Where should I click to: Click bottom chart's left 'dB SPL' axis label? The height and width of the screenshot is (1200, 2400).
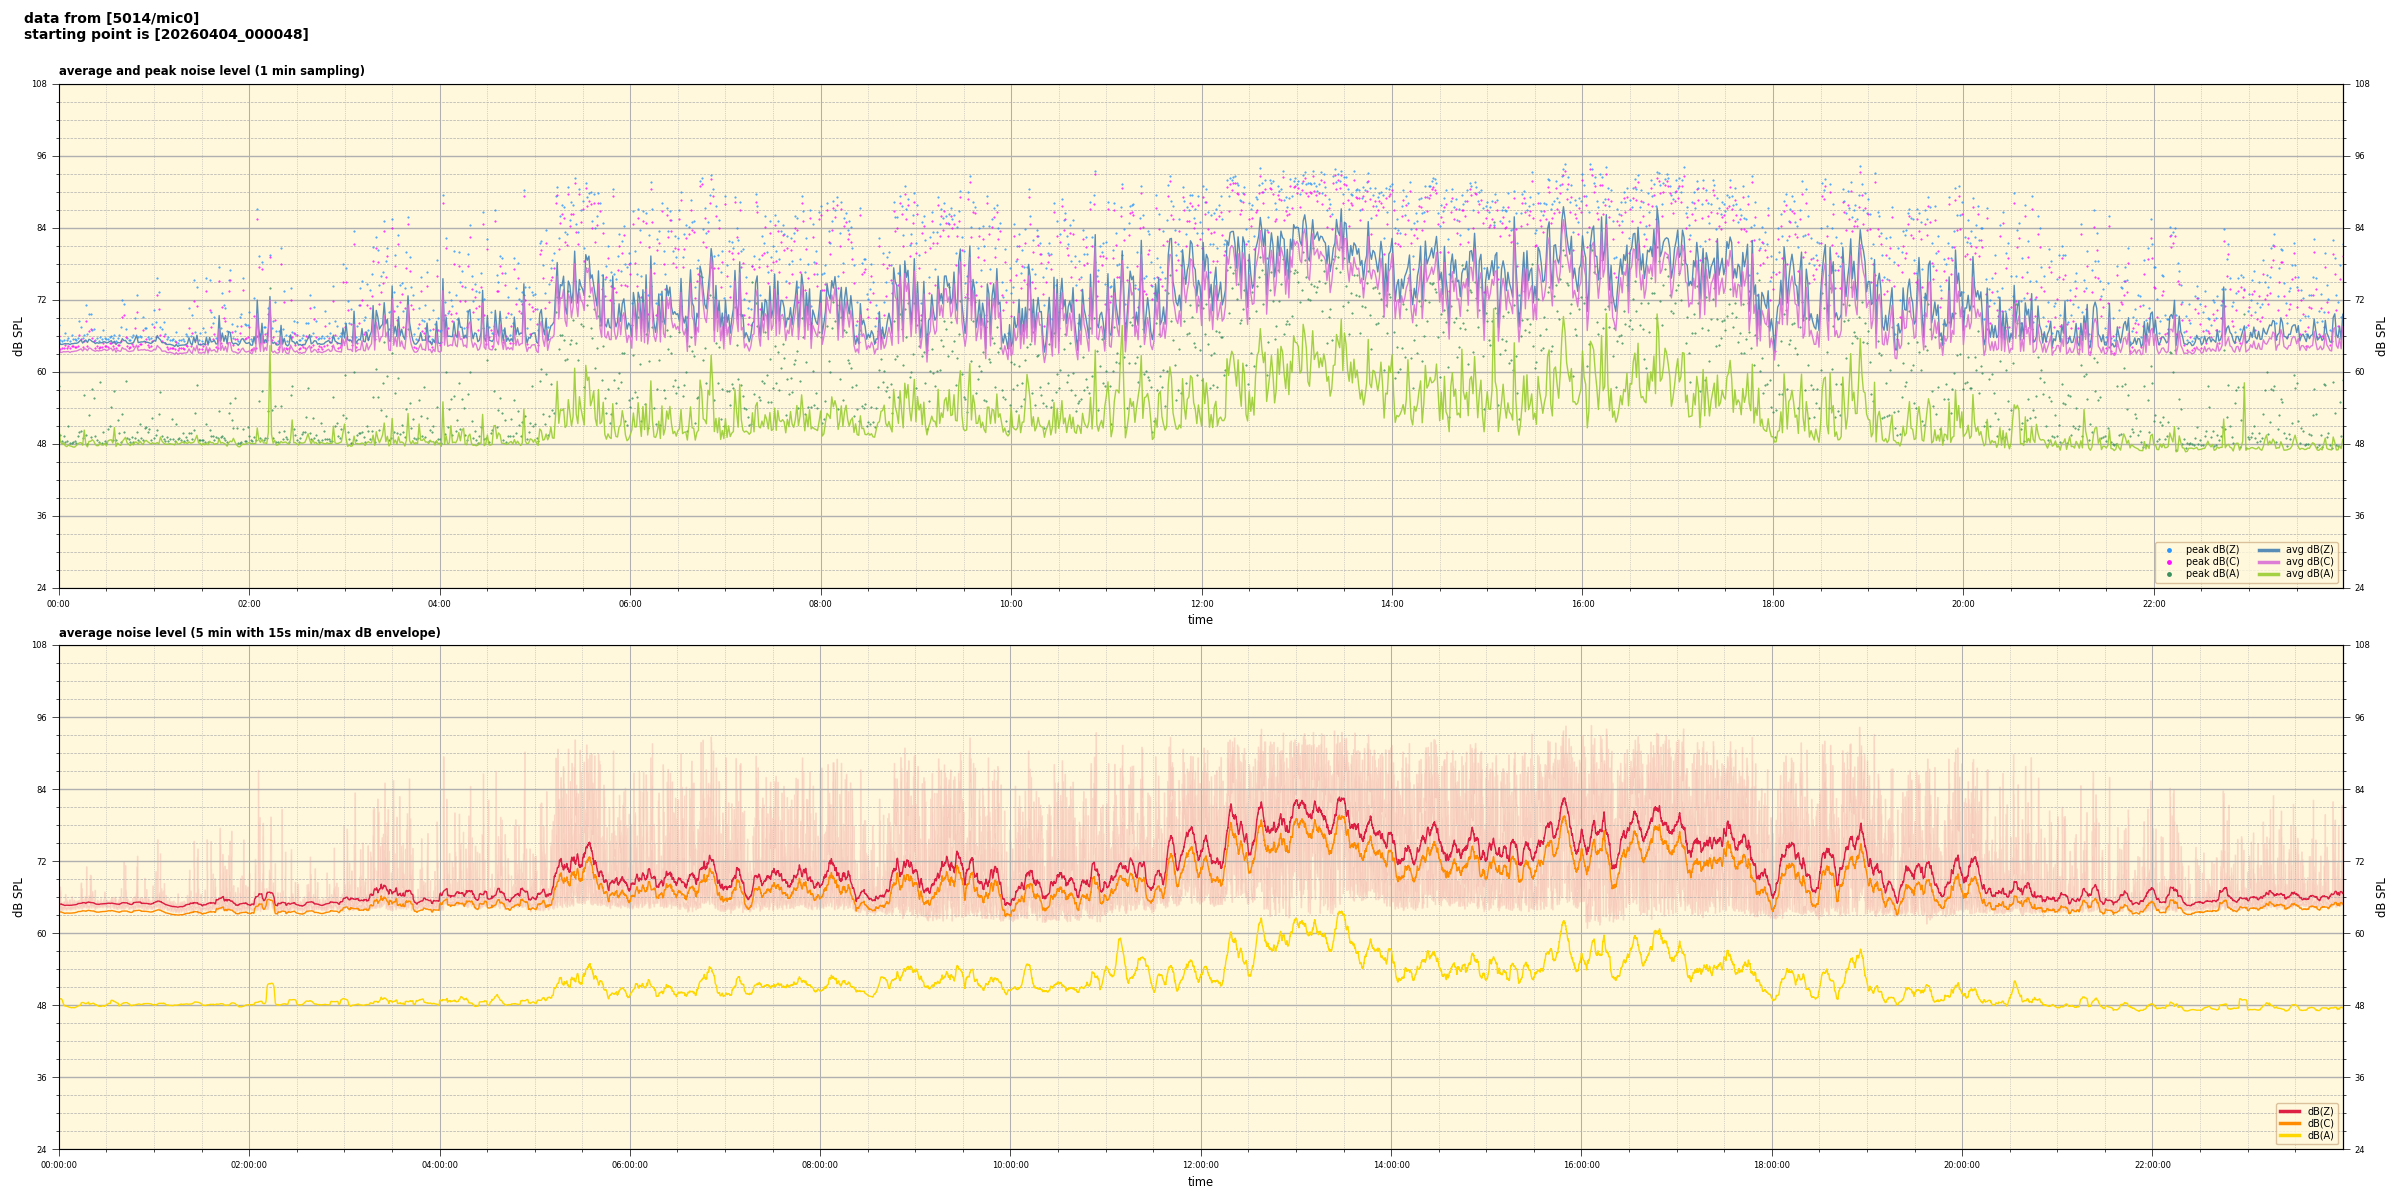(x=18, y=897)
